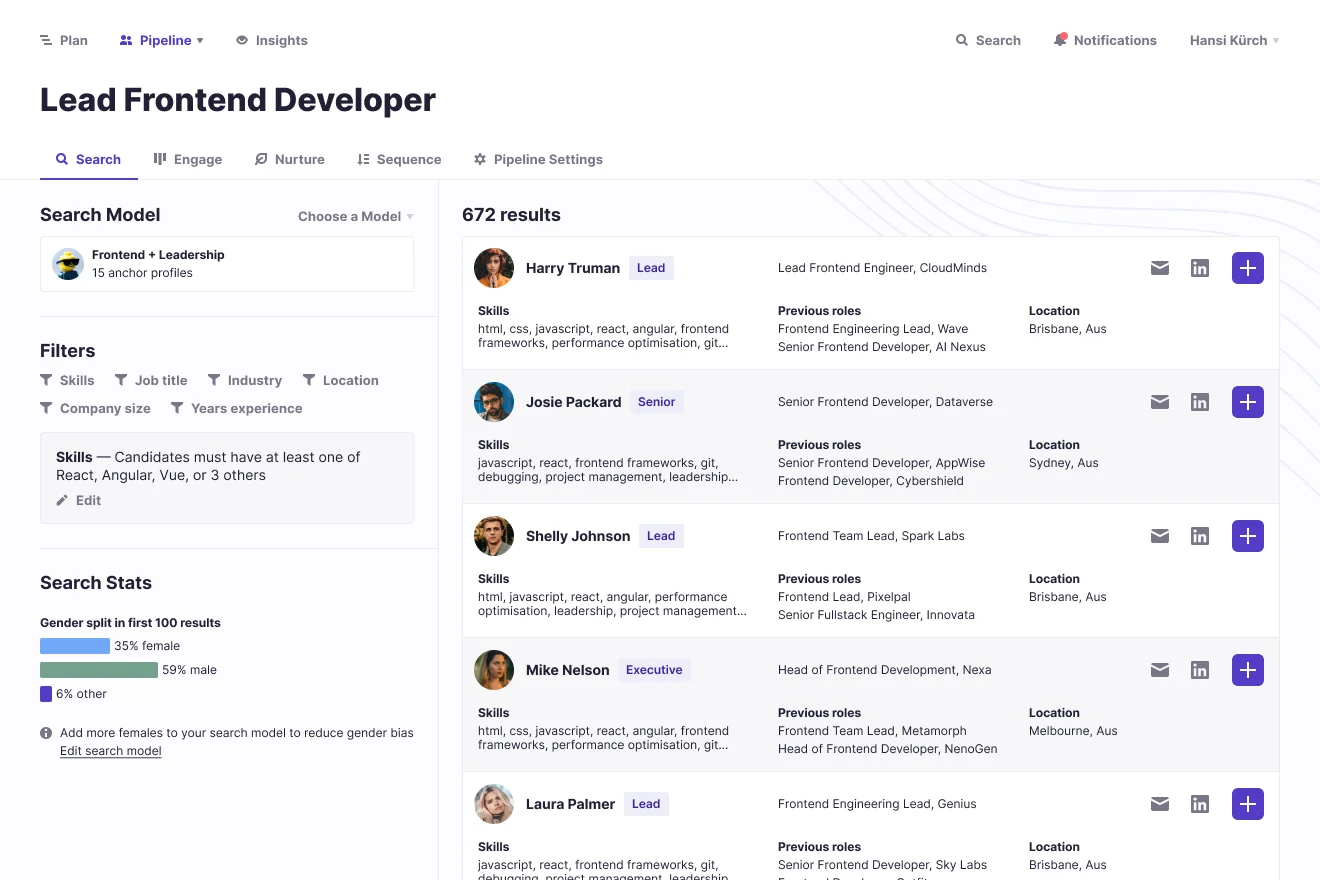Click "Frontend Team Lead, Spark Labs" text
Viewport: 1320px width, 880px height.
pyautogui.click(x=871, y=536)
